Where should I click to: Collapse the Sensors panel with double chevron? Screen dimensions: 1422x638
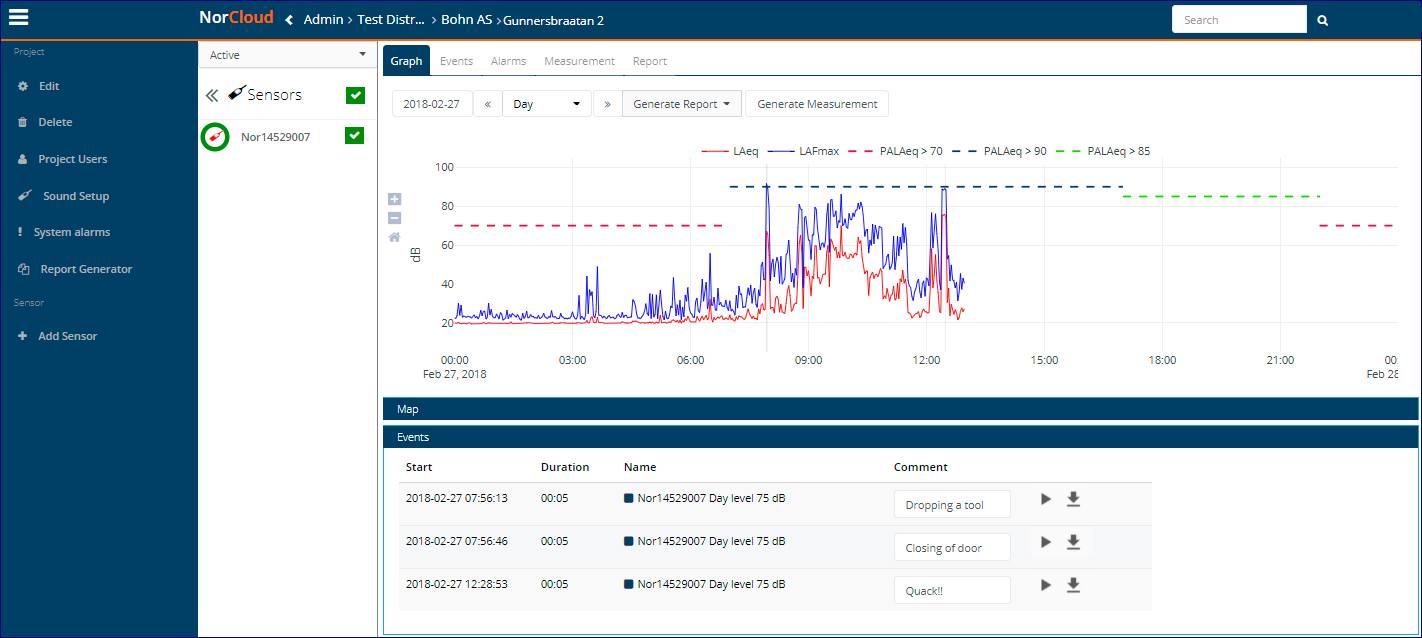coord(212,96)
